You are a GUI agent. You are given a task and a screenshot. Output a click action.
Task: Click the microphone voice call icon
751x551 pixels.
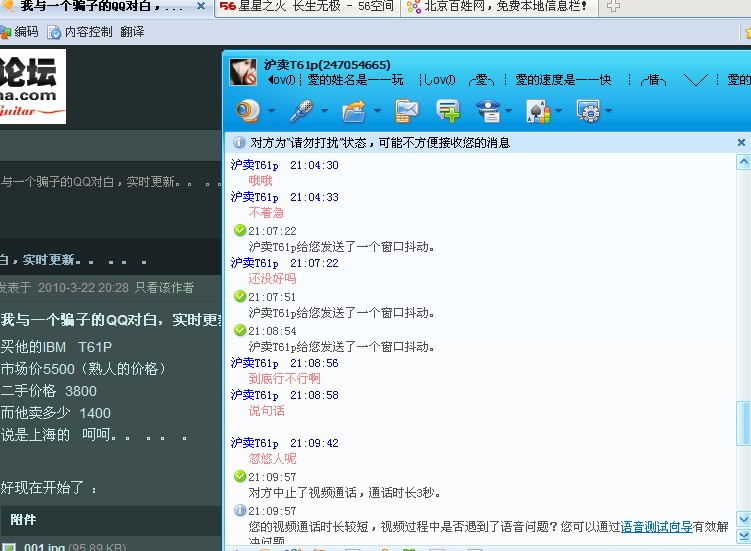click(301, 110)
